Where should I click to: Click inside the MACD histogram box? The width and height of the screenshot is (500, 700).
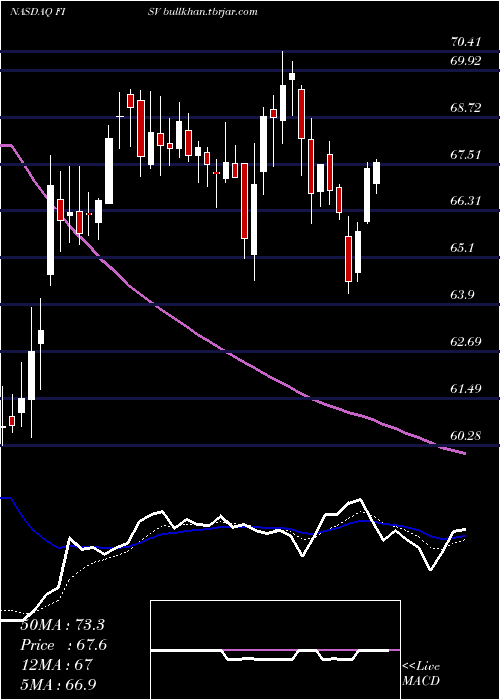[275, 650]
